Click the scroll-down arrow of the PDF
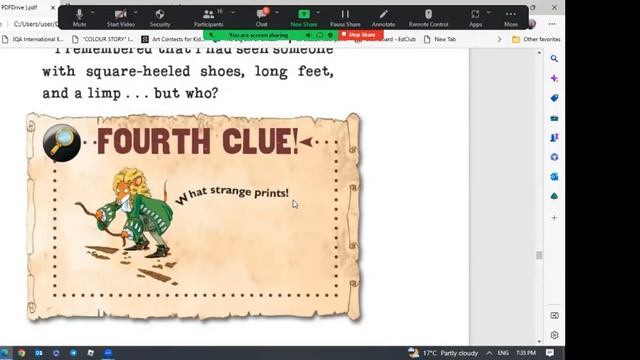 [x=539, y=341]
